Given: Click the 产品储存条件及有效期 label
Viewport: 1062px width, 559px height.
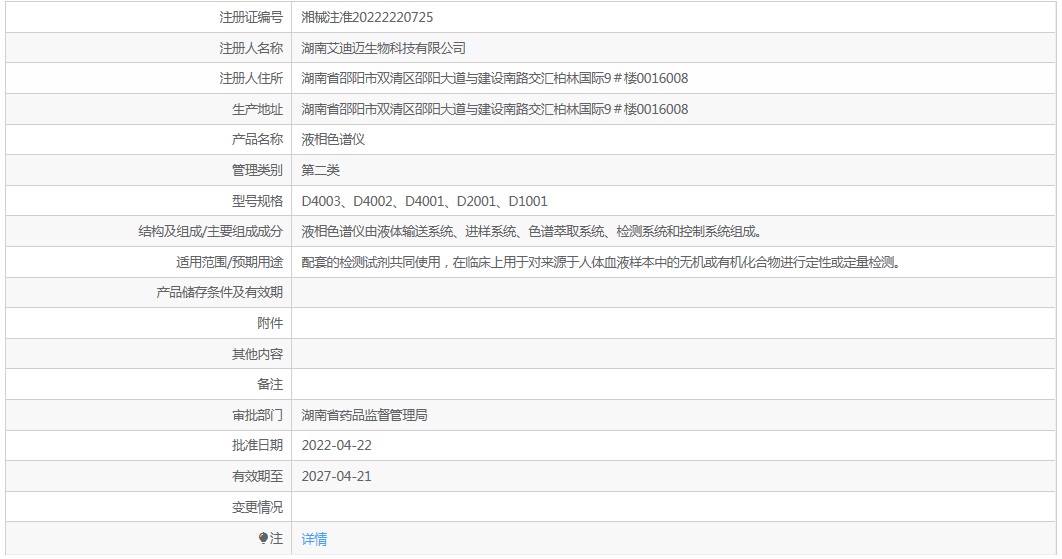Looking at the screenshot, I should tap(219, 293).
